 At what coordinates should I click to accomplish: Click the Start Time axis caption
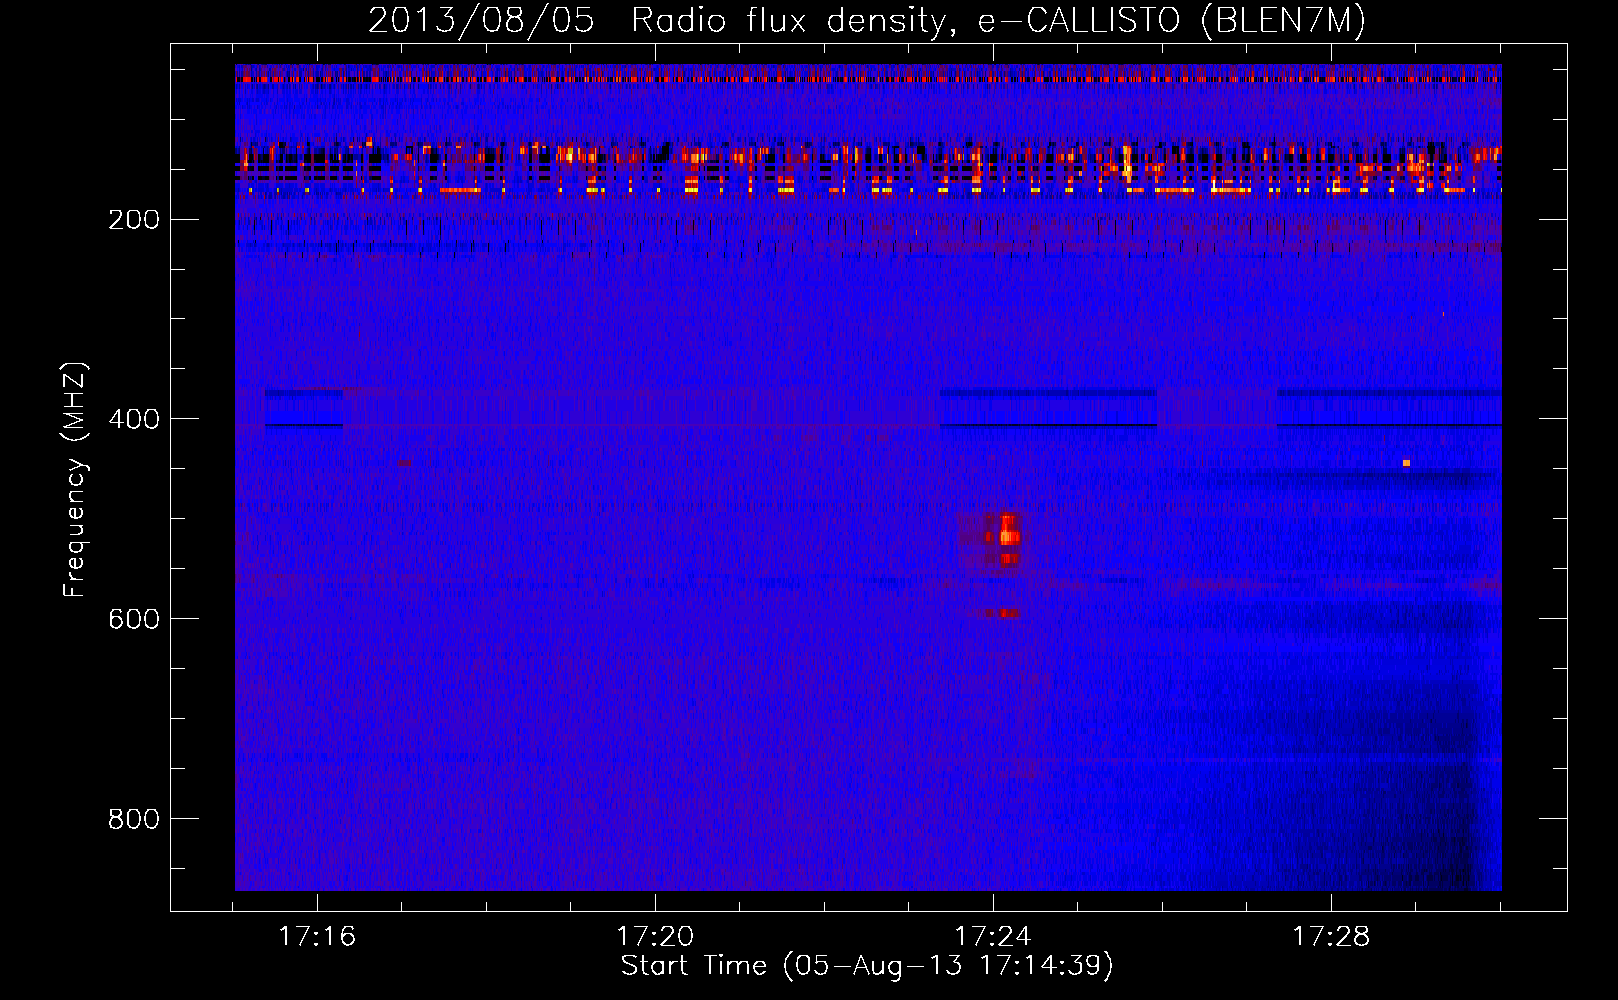pos(867,966)
